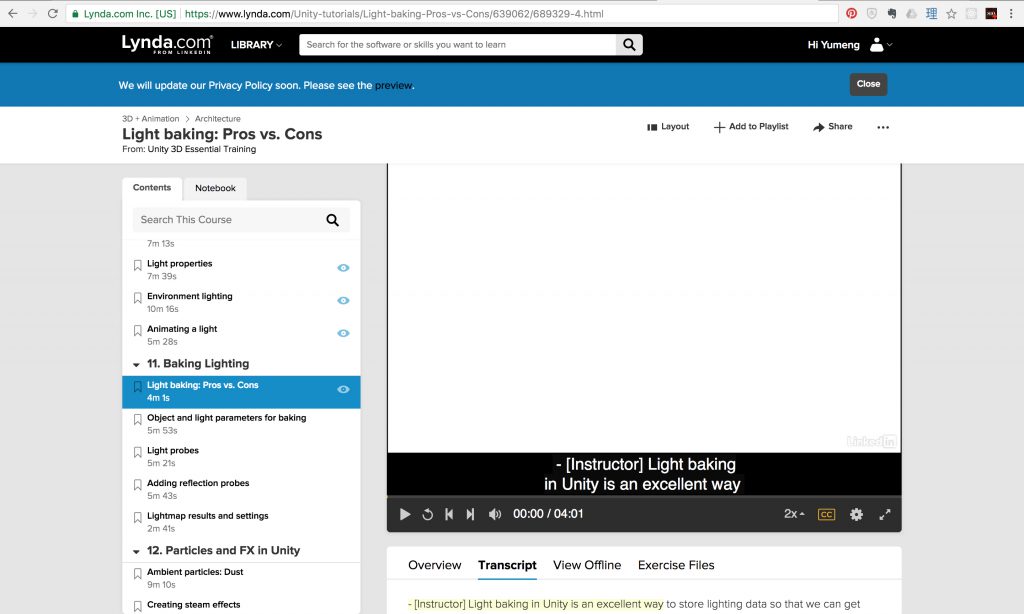Bookmark page with browser star icon
This screenshot has height=614, width=1024.
coord(951,14)
